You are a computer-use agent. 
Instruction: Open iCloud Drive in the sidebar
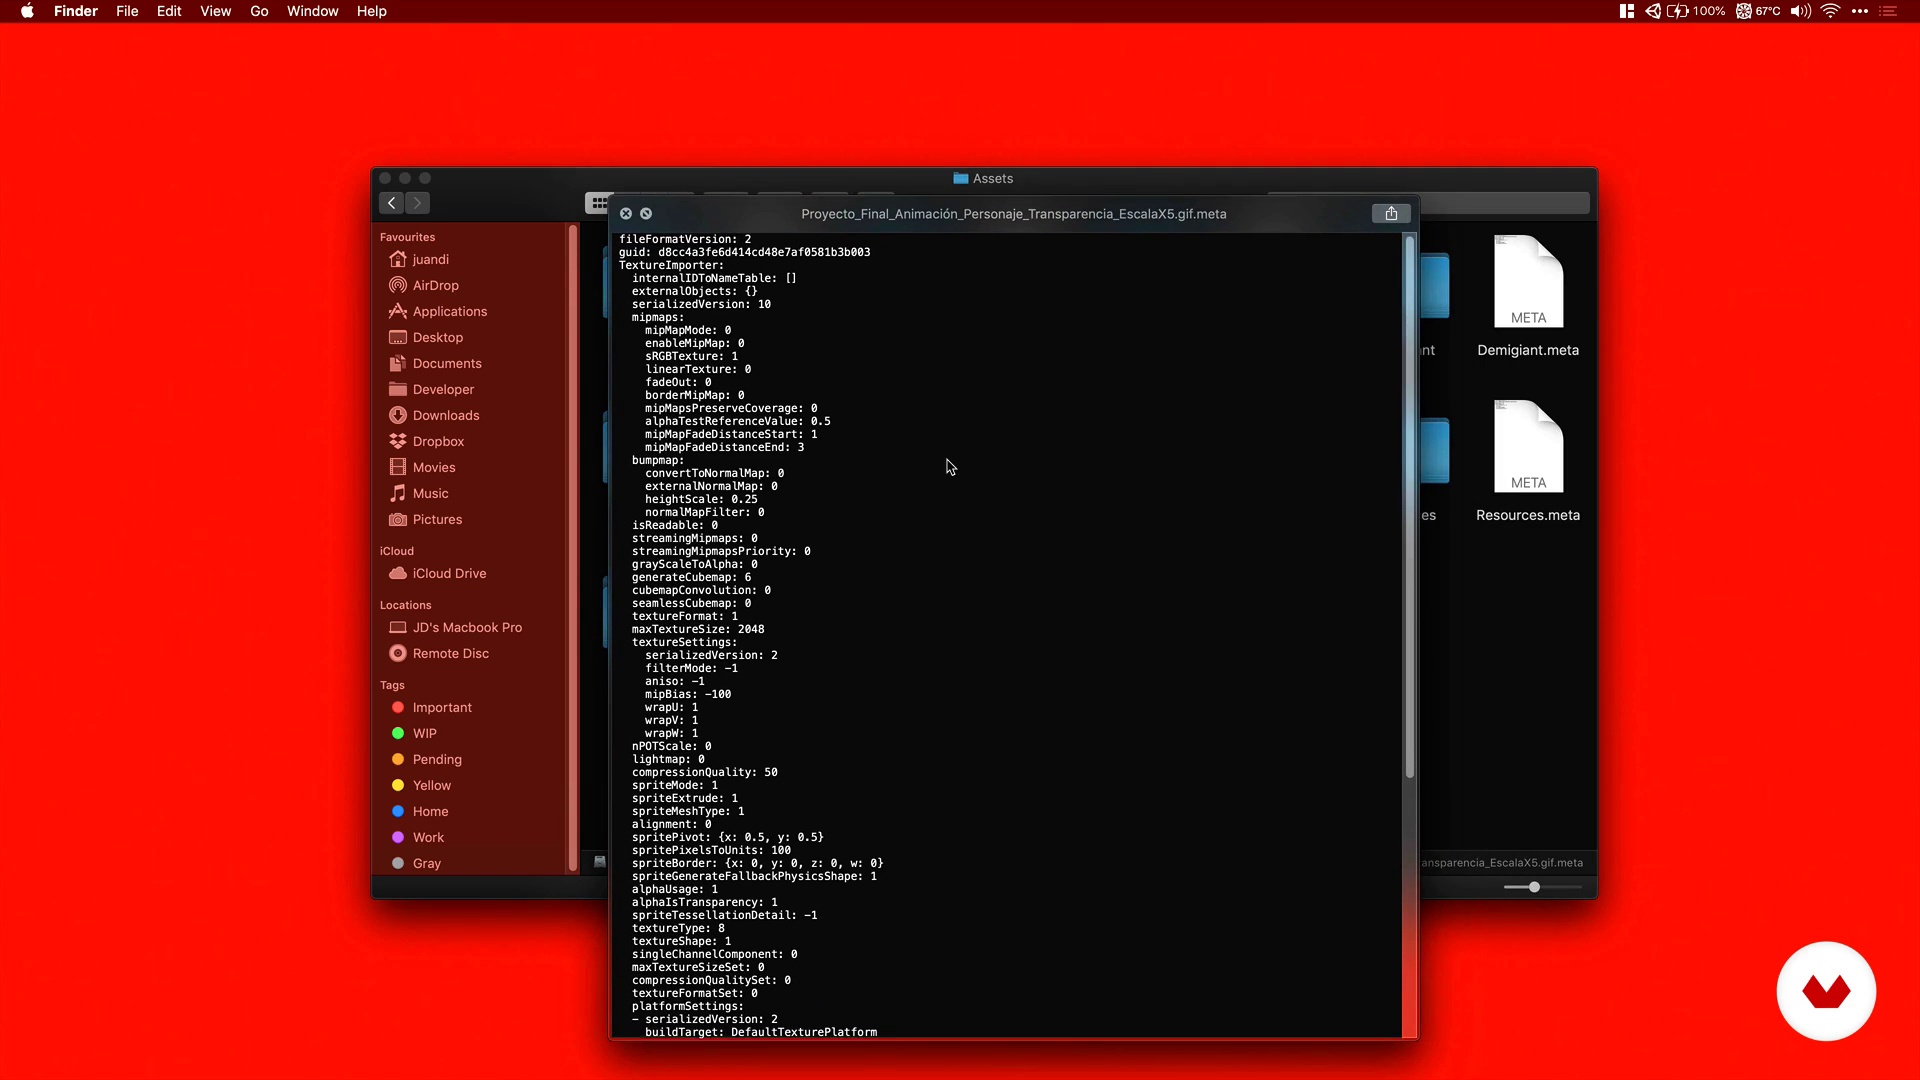(449, 573)
